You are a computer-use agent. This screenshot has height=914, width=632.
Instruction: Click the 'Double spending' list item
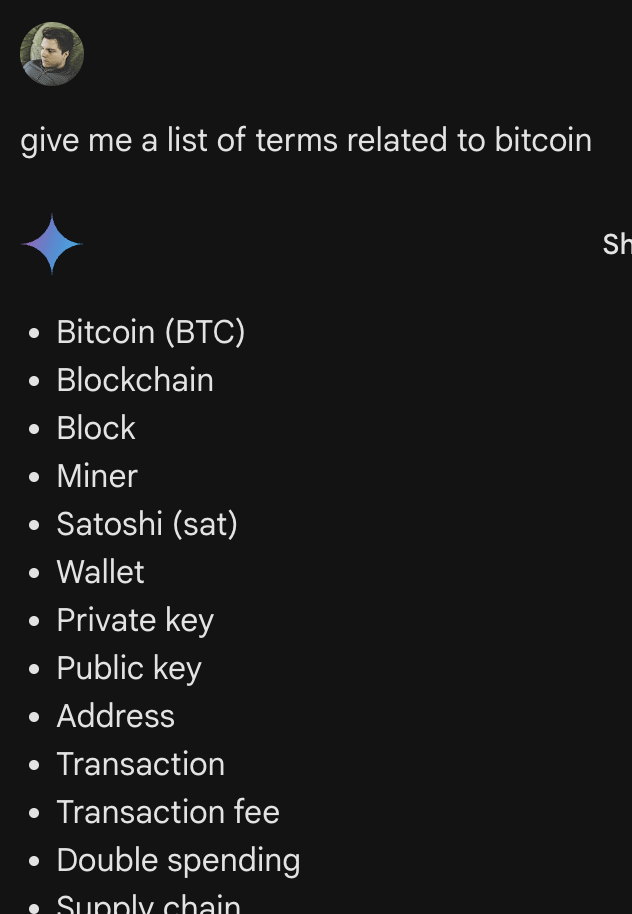click(x=178, y=860)
